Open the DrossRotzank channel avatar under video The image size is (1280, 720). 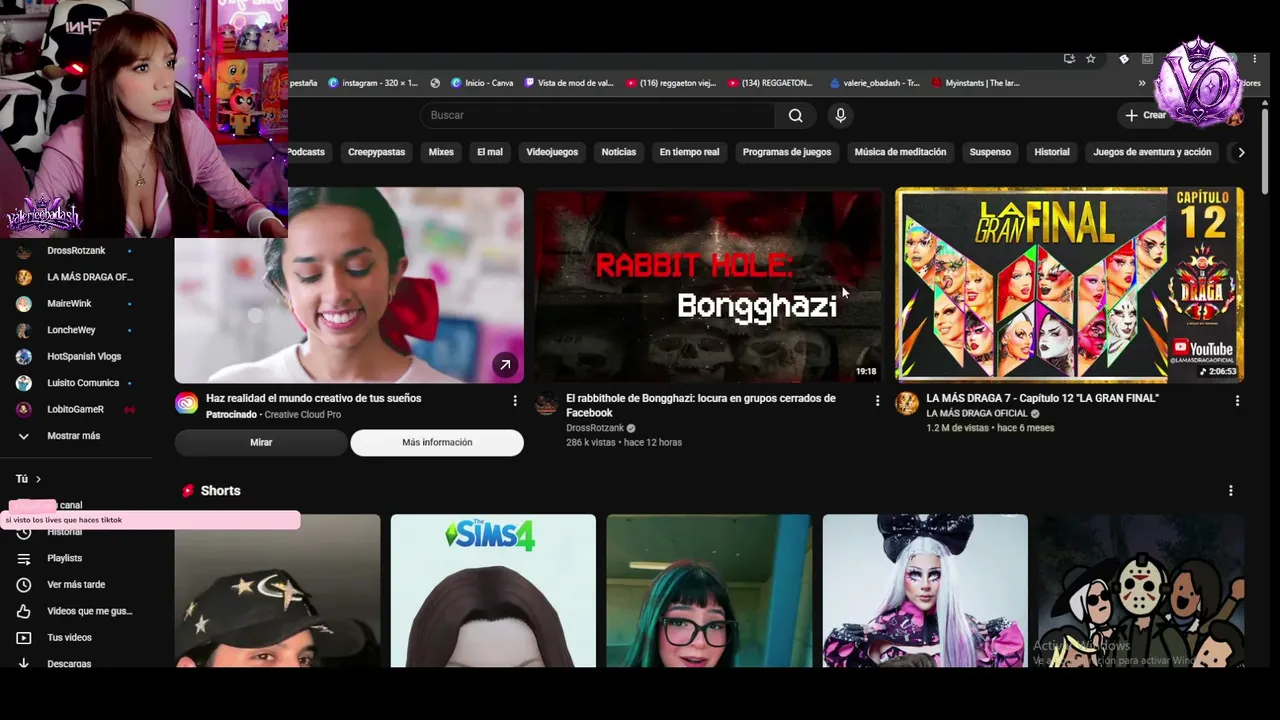(546, 403)
